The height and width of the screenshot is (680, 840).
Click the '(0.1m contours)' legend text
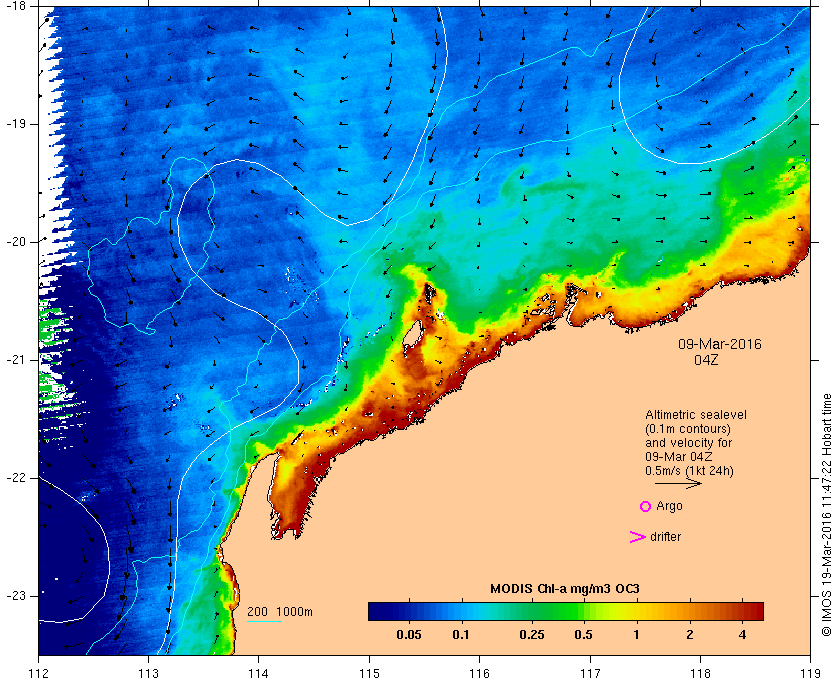(x=688, y=429)
